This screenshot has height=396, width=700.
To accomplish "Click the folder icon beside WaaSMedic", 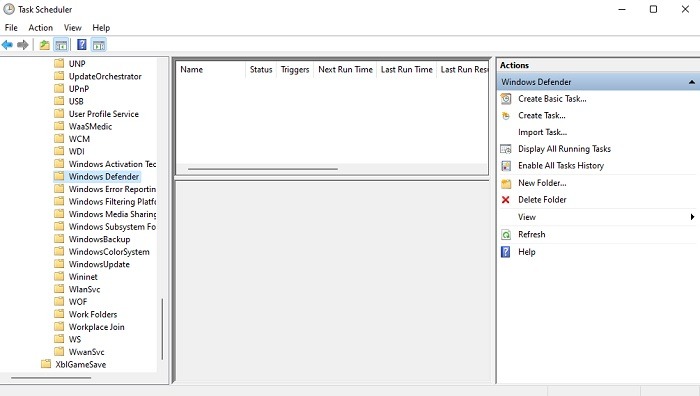I will (x=59, y=126).
